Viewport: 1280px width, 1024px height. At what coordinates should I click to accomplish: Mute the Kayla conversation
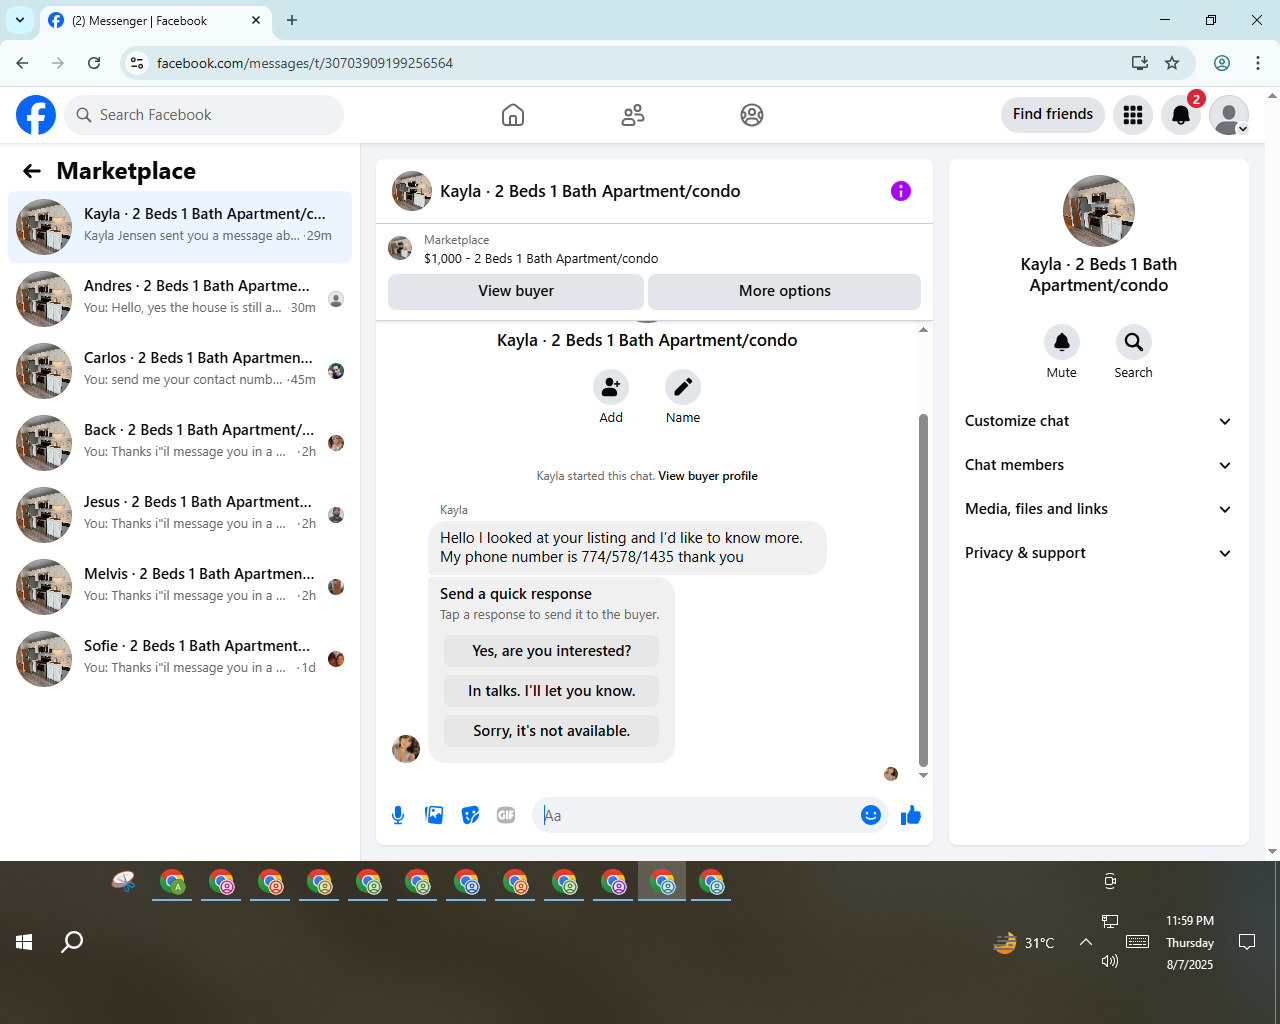1062,342
